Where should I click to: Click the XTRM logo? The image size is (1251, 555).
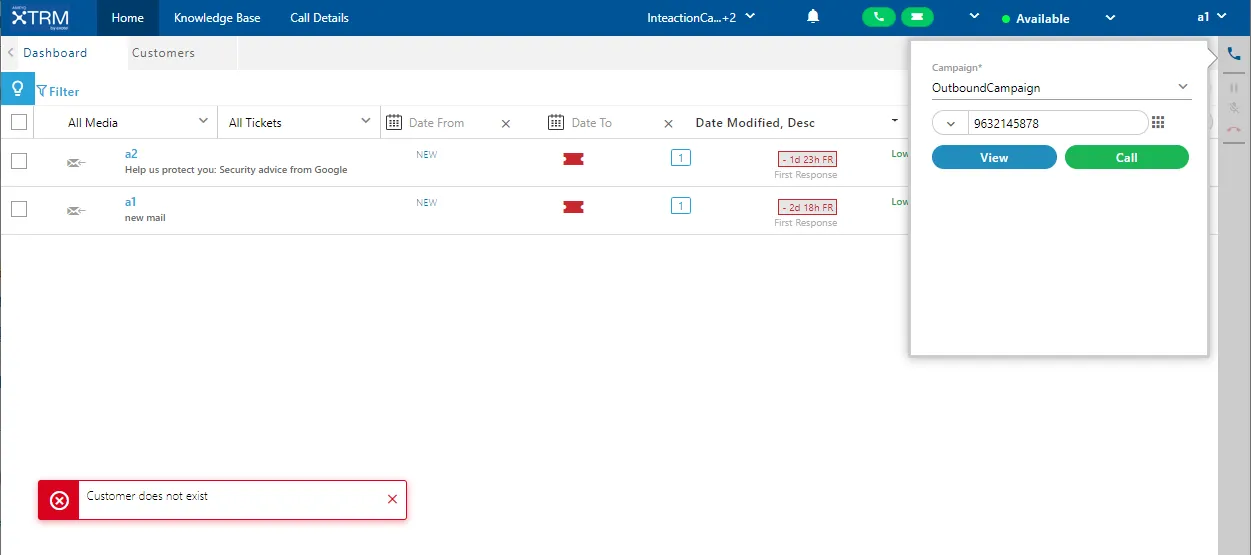pyautogui.click(x=40, y=17)
